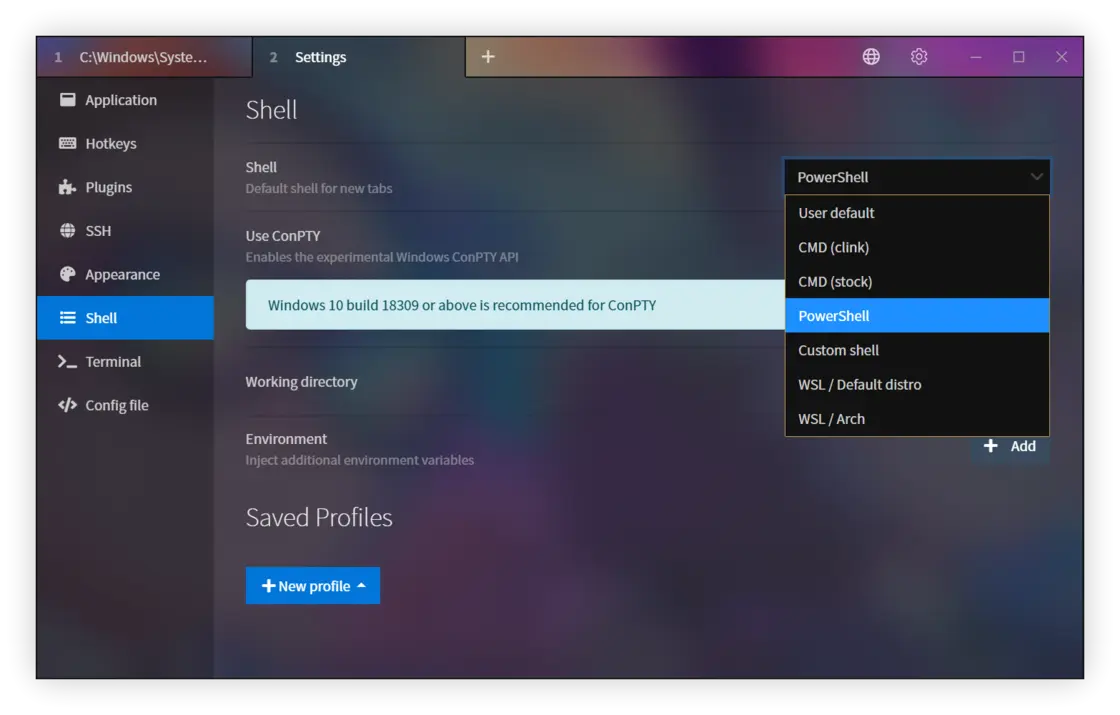
Task: Switch to the Settings tab
Action: [x=359, y=57]
